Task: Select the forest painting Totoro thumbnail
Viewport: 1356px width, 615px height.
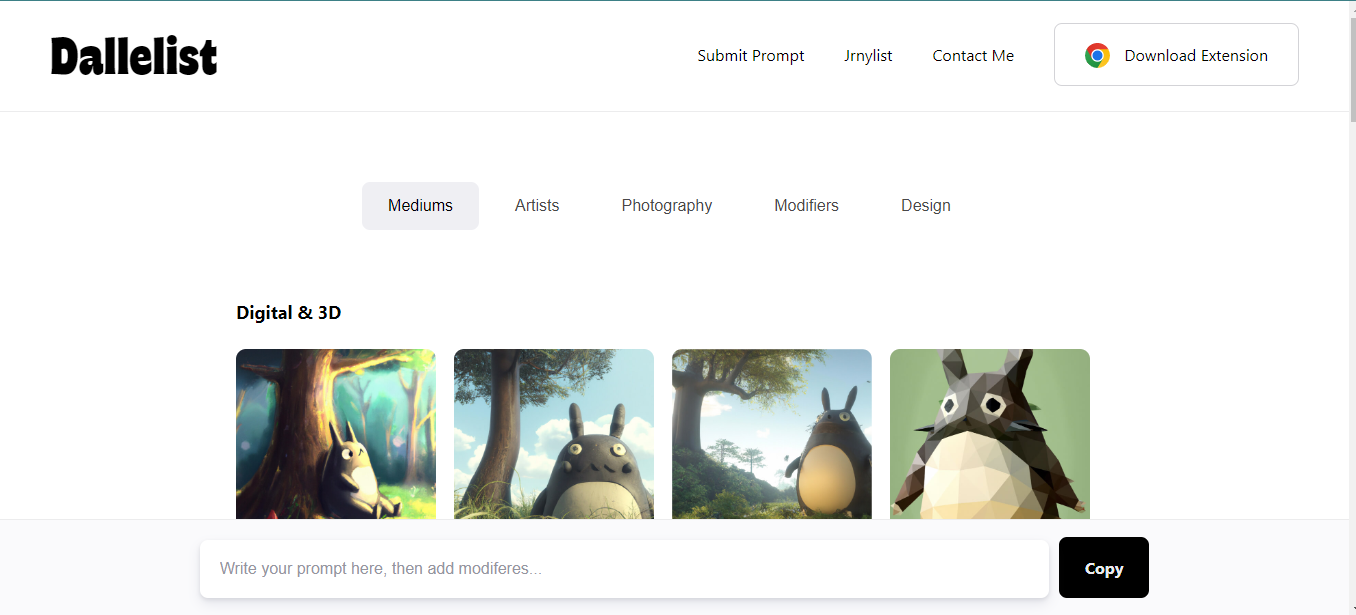Action: [x=336, y=434]
